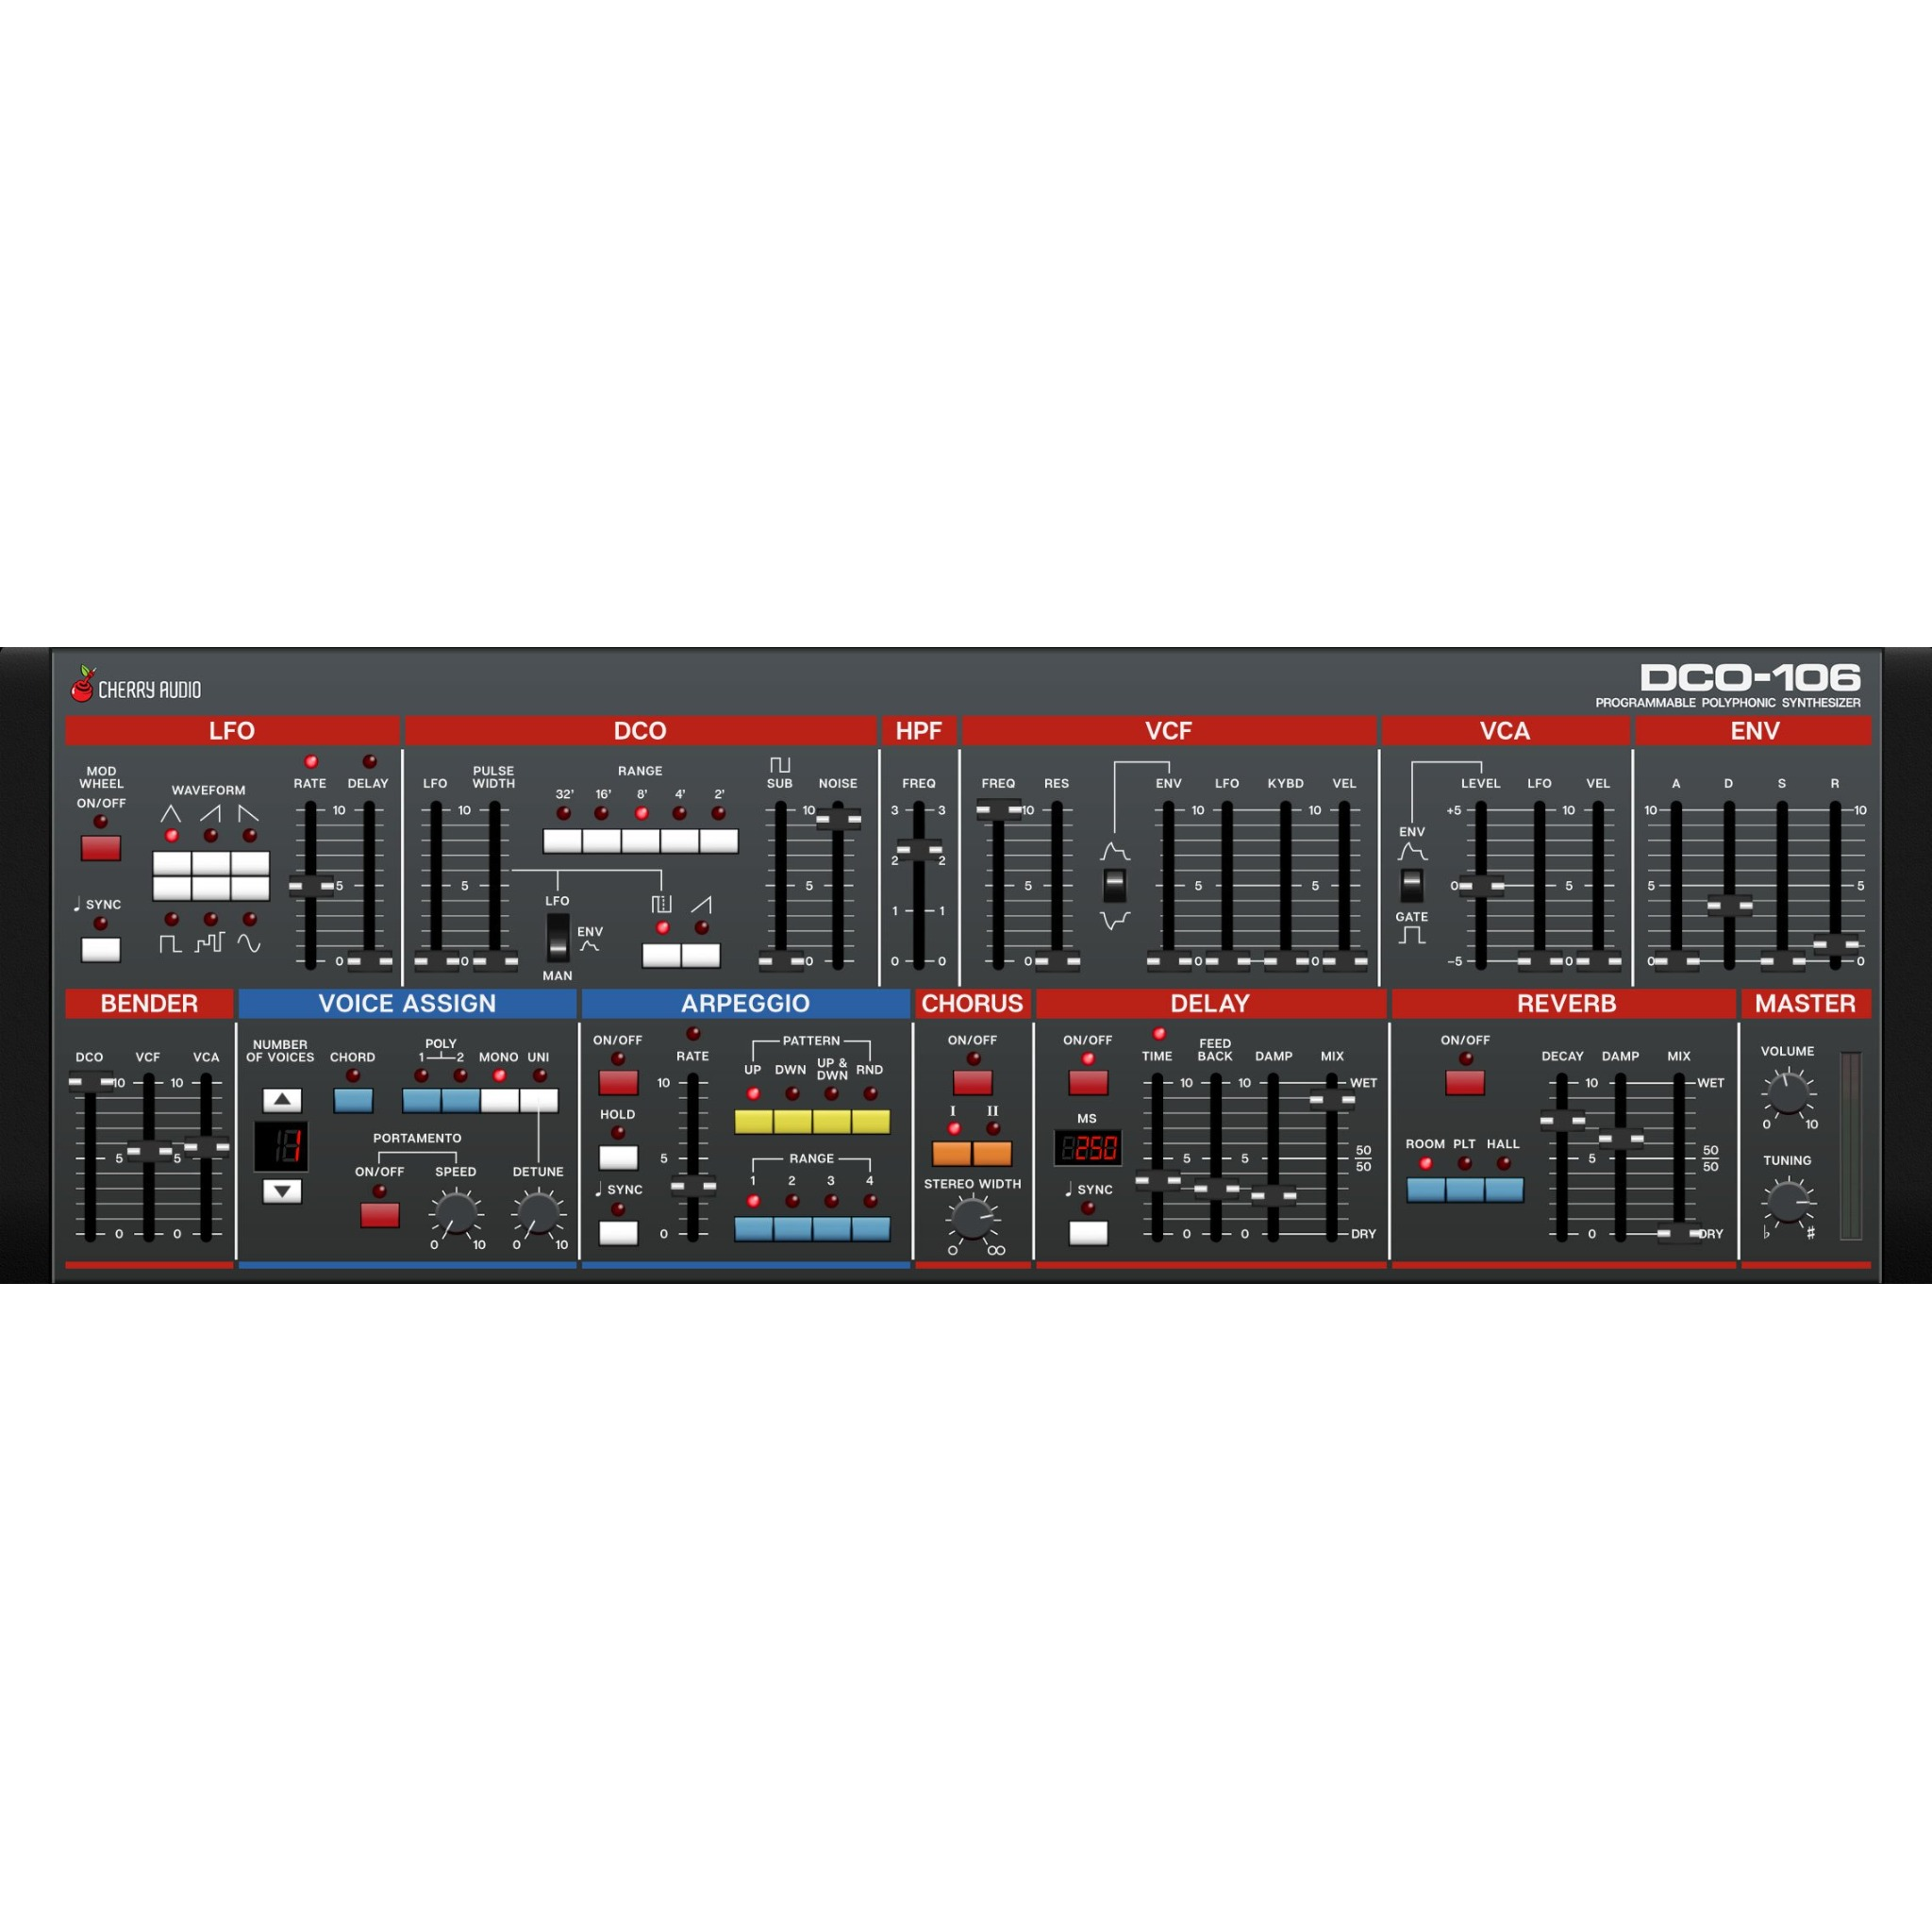Toggle the Mod Wheel ON/OFF button
This screenshot has height=1932, width=1932.
tap(101, 849)
